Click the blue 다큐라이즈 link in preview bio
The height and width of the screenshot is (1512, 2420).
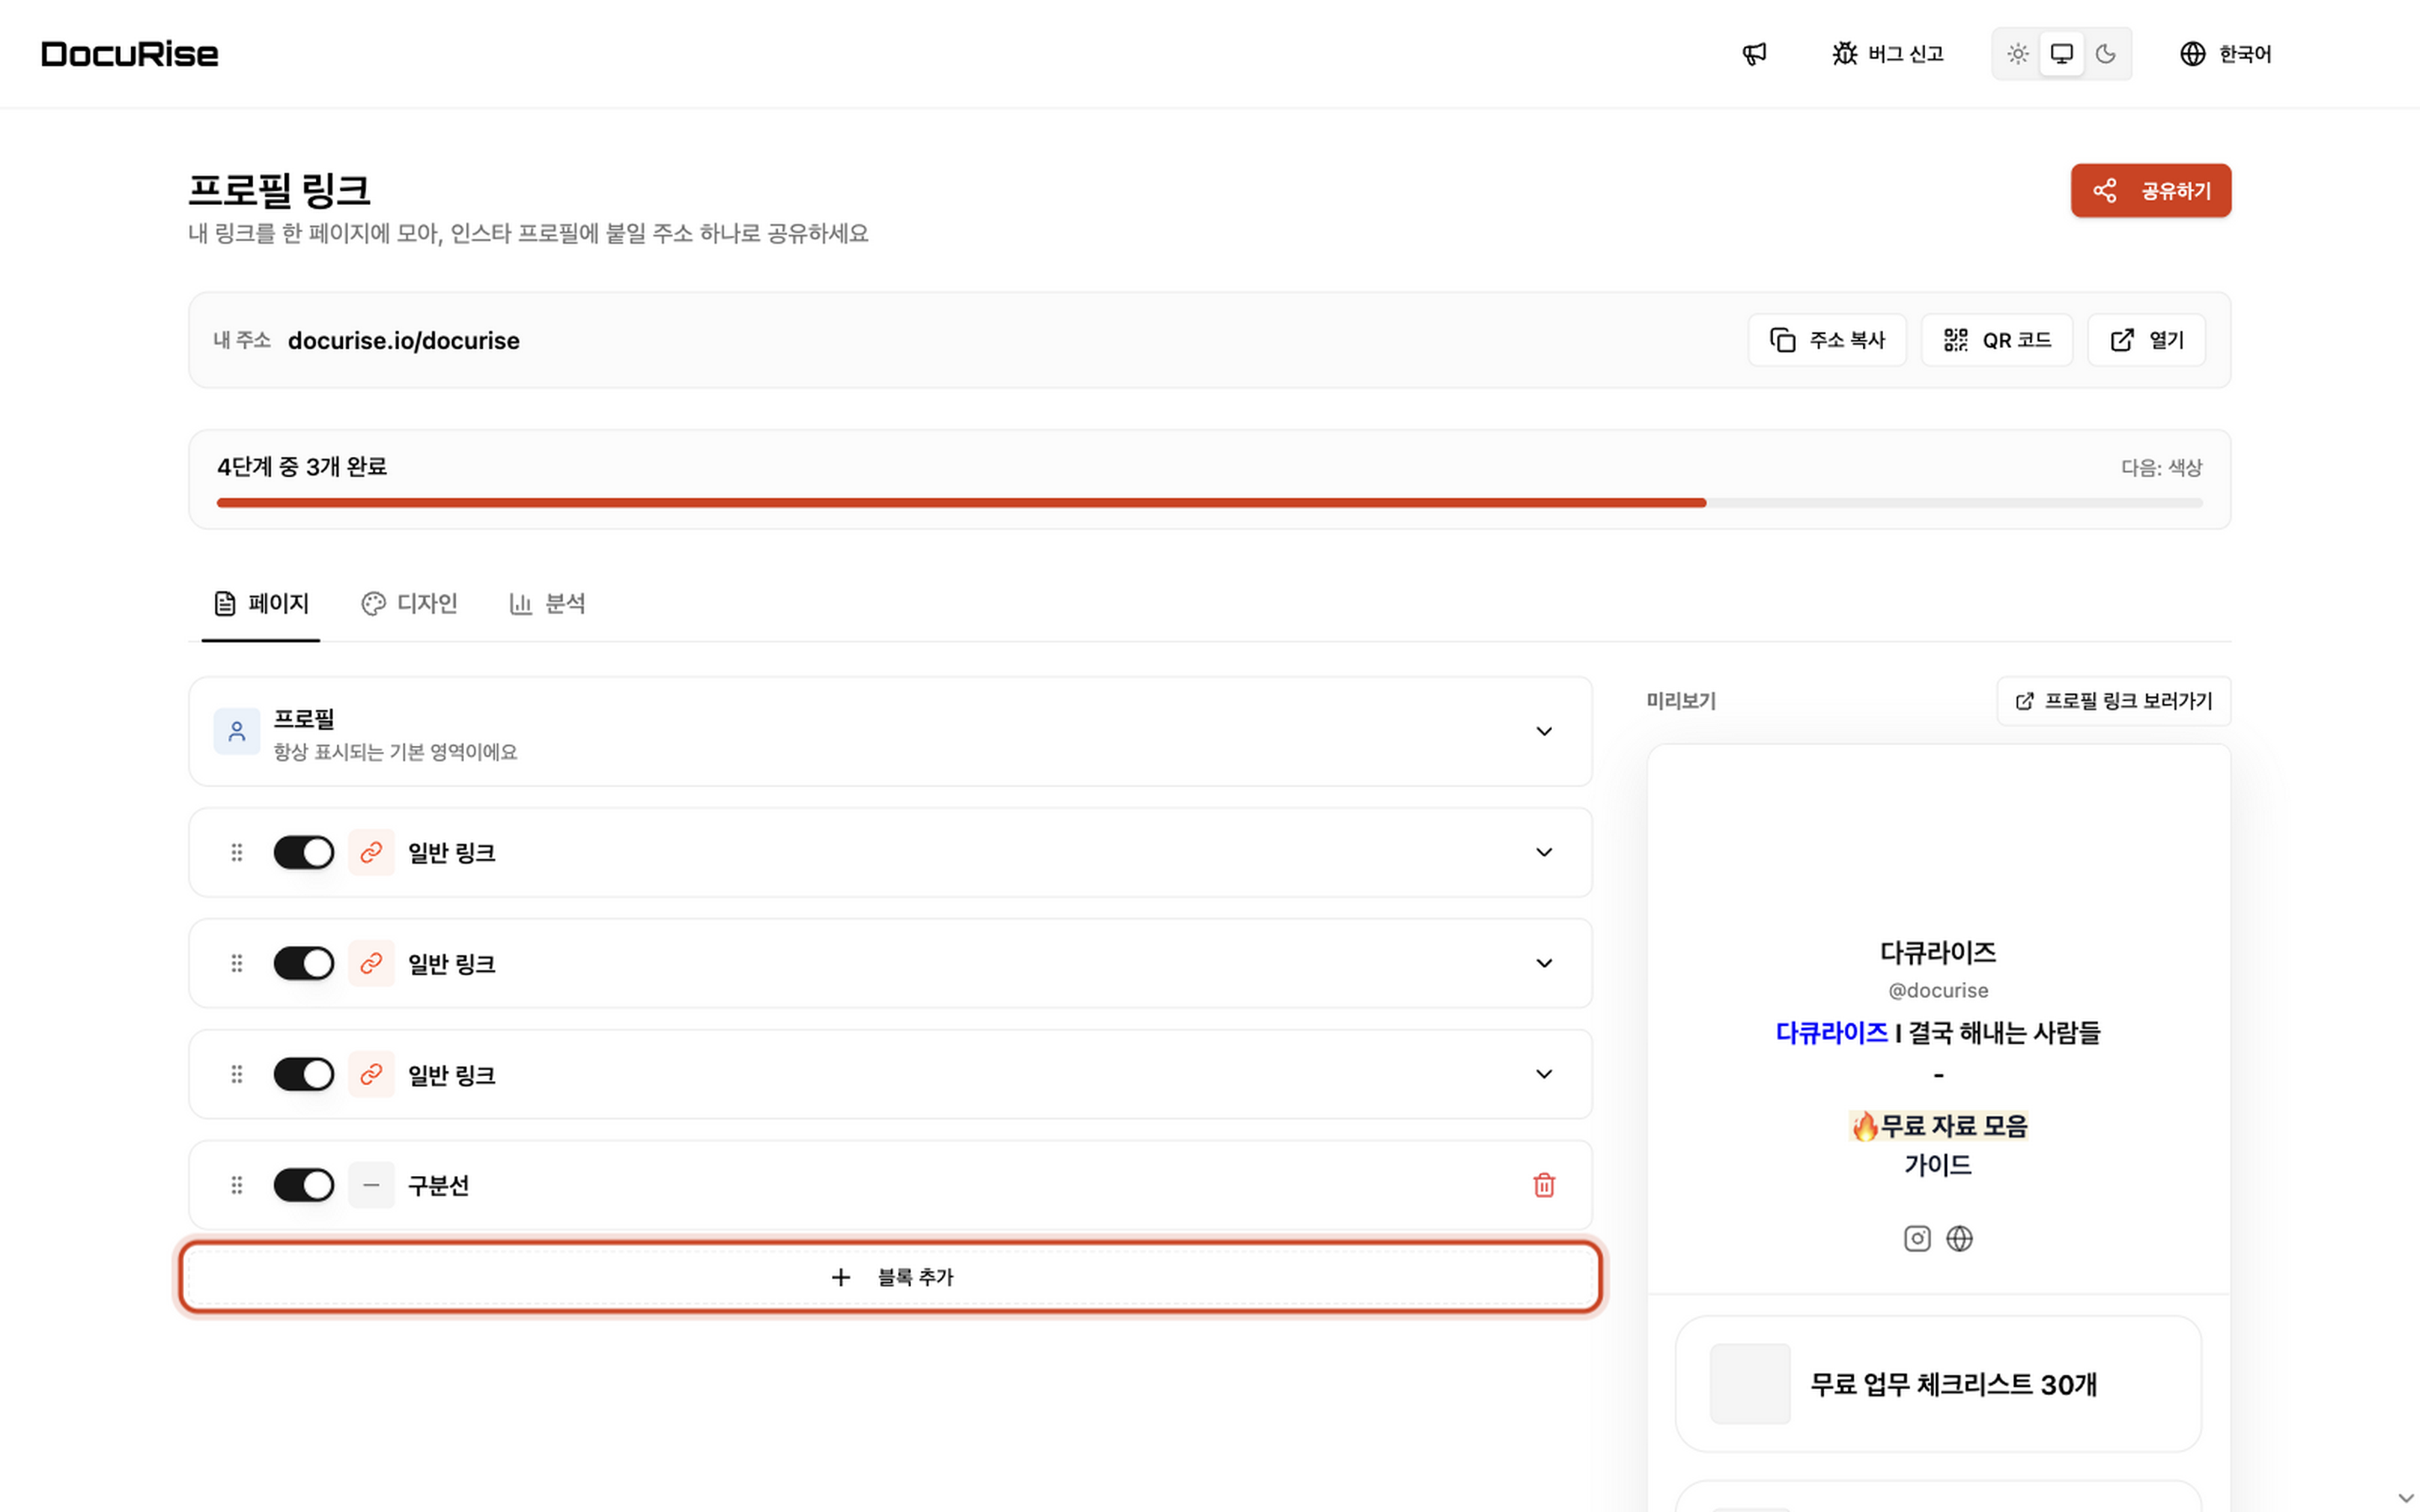[x=1831, y=1033]
